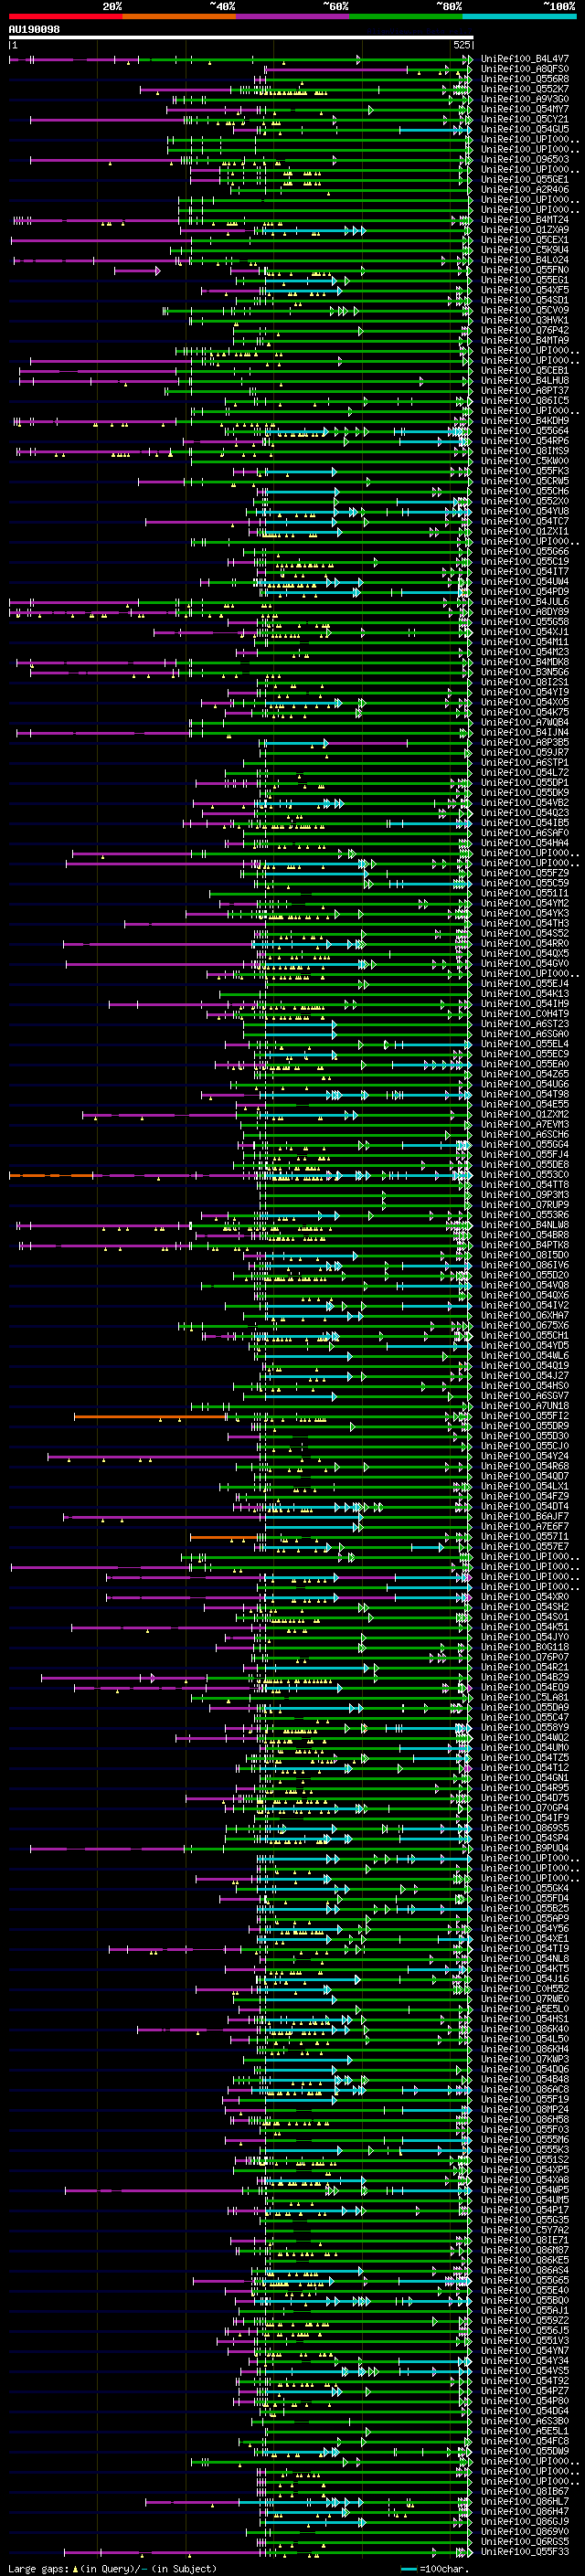
Task: Select the UniRef100_Q86HL7 label
Action: pyautogui.click(x=525, y=2501)
